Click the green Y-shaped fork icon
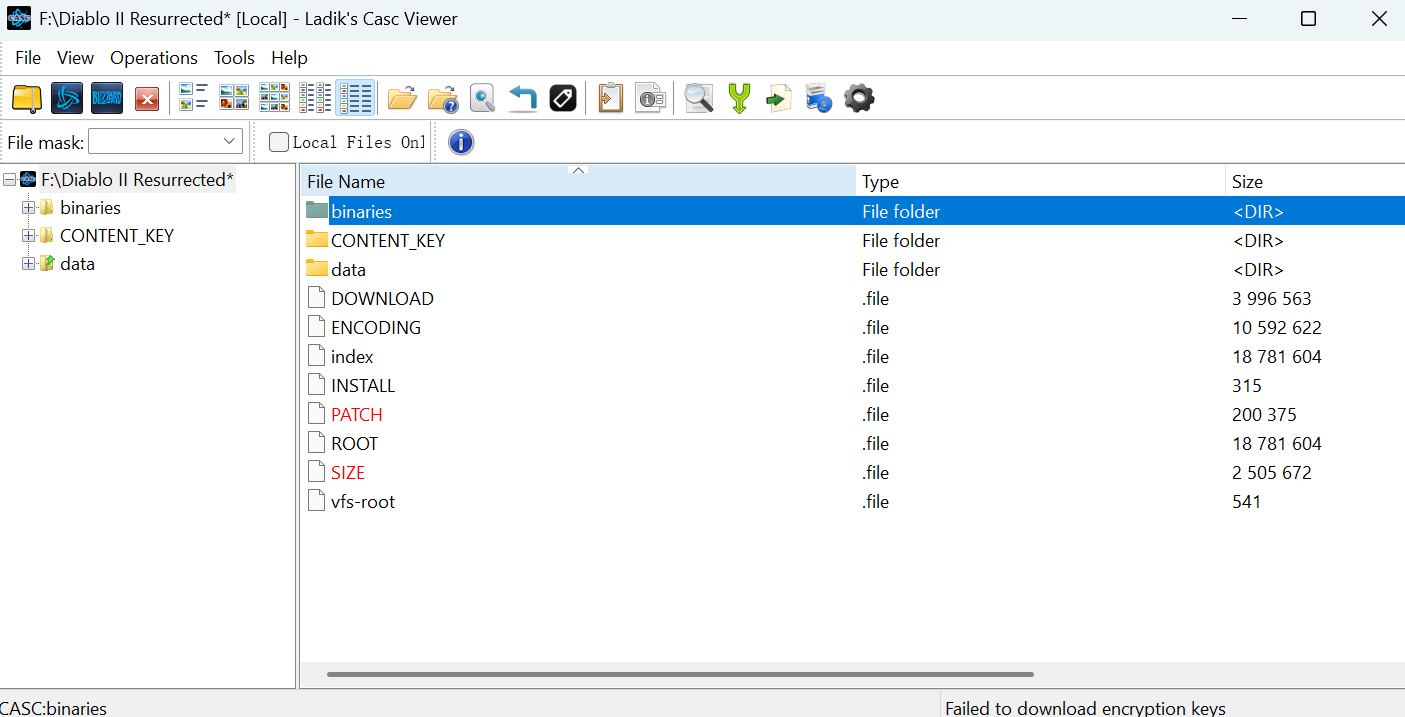Image resolution: width=1405 pixels, height=717 pixels. 739,98
